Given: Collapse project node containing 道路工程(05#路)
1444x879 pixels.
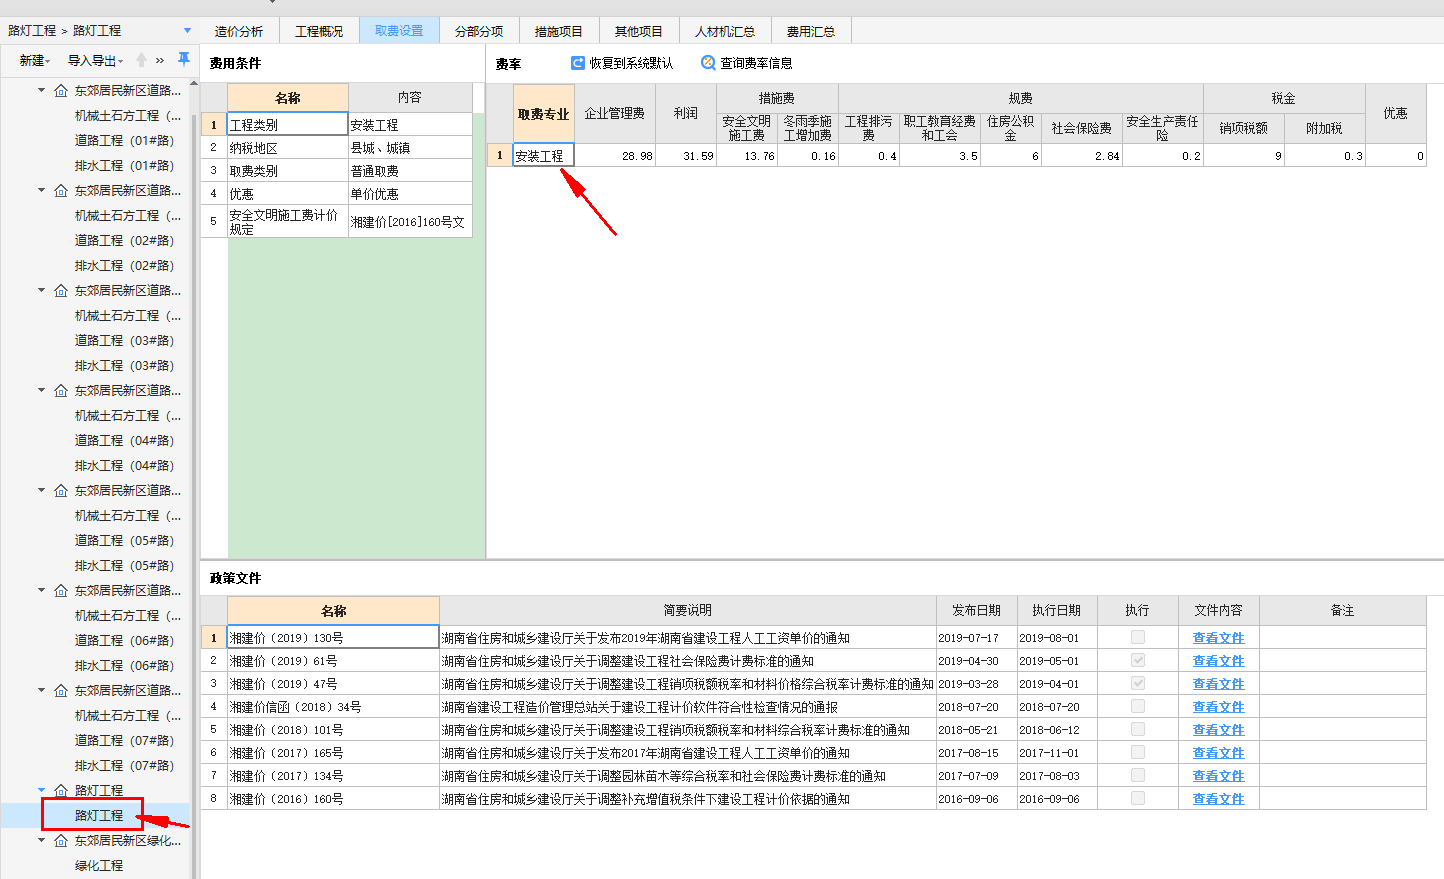Looking at the screenshot, I should tap(42, 490).
